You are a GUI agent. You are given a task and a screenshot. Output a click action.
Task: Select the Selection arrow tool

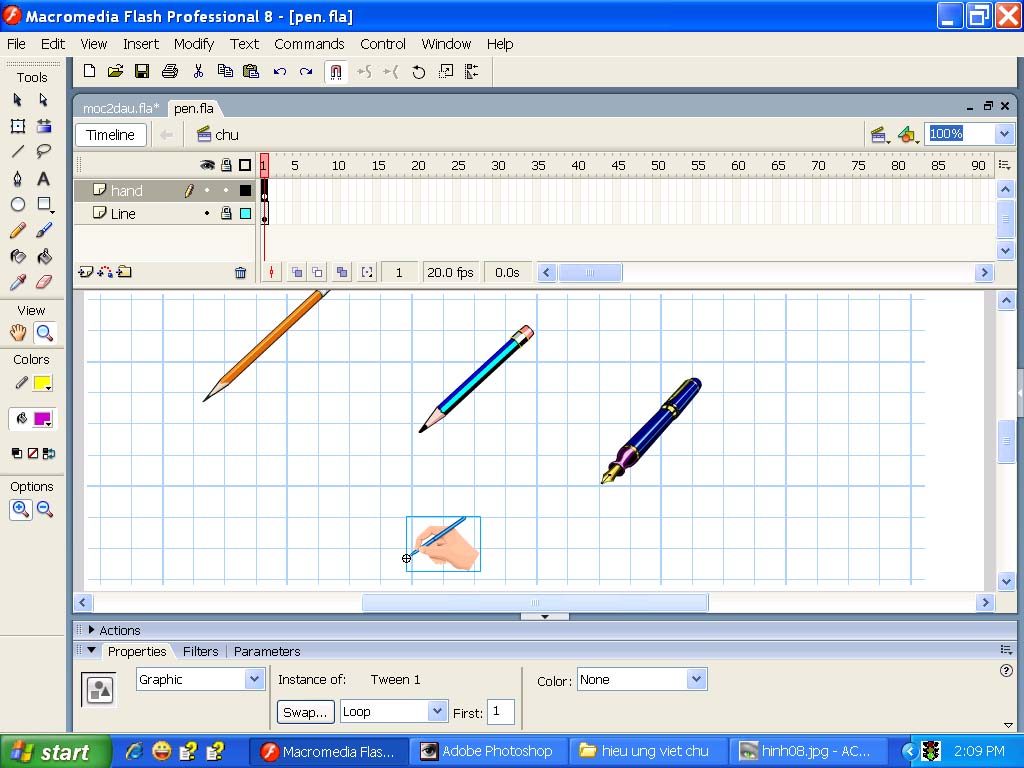(18, 100)
